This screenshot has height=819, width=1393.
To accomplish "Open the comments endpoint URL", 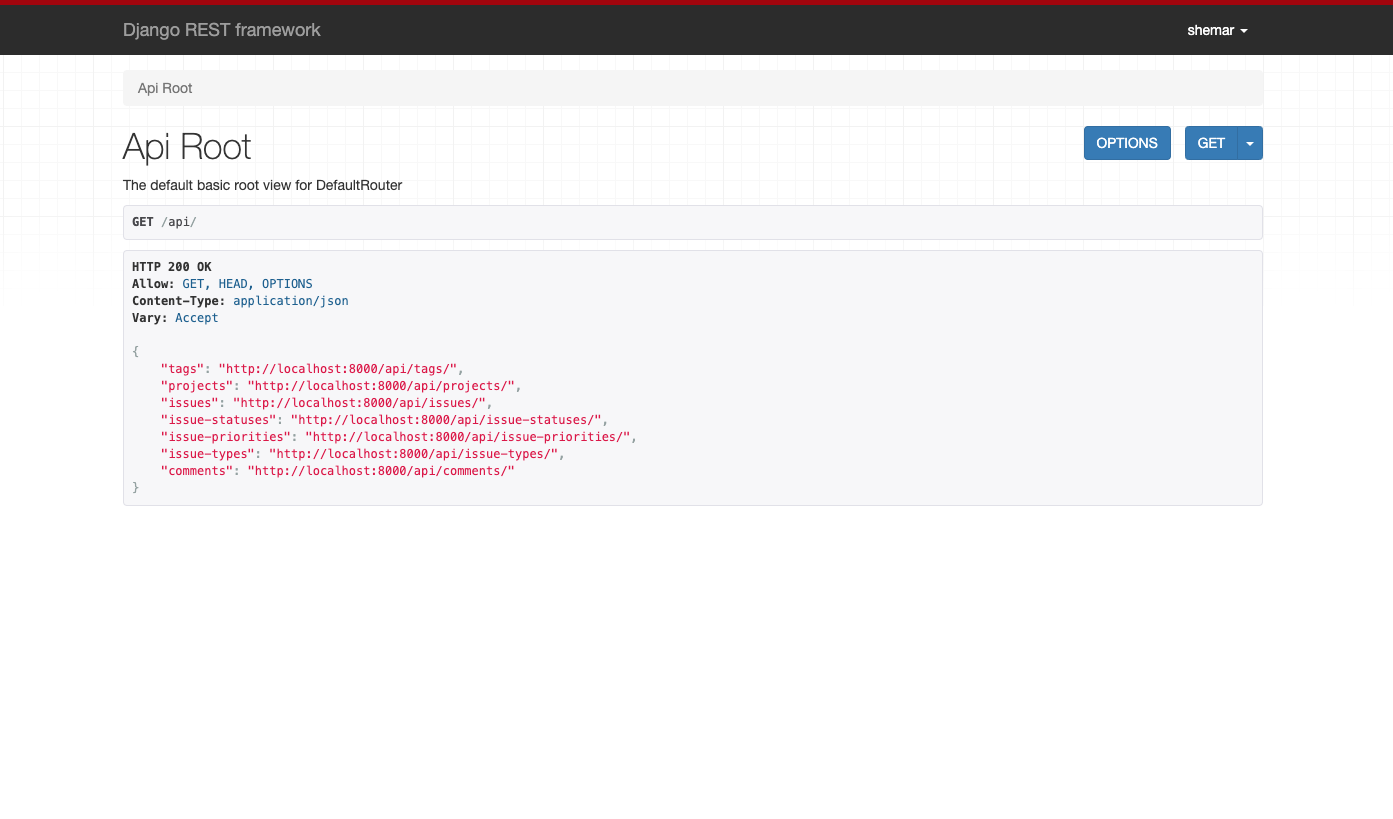I will coord(380,470).
